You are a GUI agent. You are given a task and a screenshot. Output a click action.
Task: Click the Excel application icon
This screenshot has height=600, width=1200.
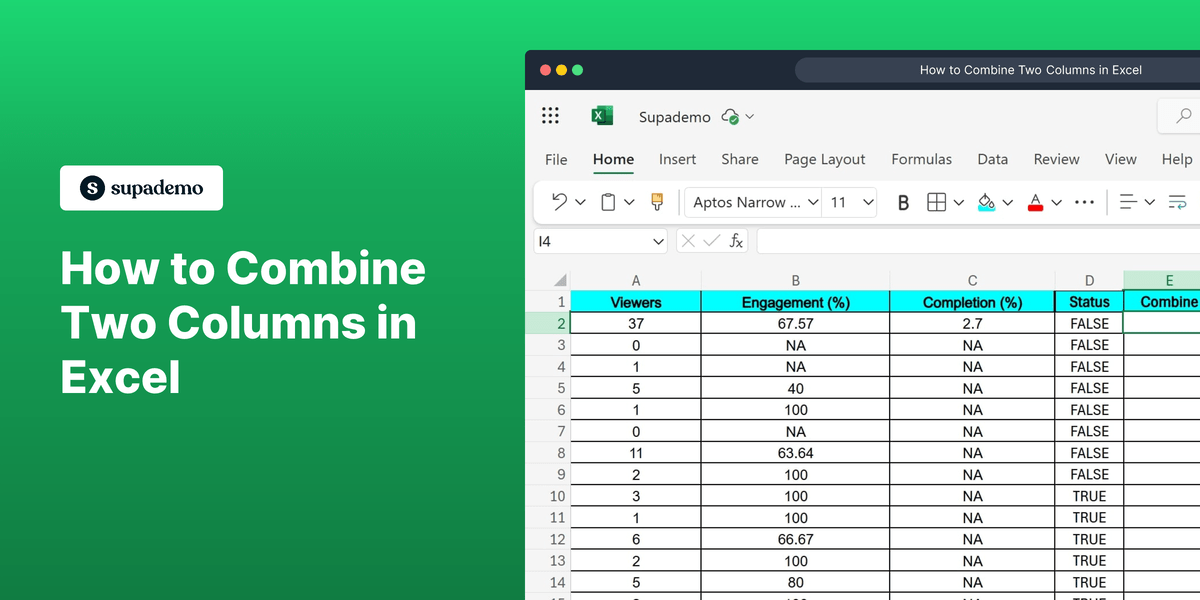(602, 115)
